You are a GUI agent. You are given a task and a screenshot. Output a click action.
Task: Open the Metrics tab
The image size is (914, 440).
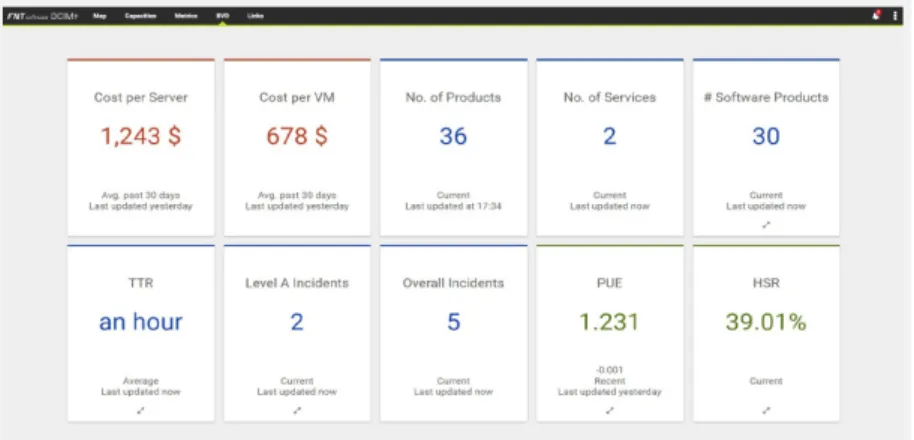[x=186, y=16]
